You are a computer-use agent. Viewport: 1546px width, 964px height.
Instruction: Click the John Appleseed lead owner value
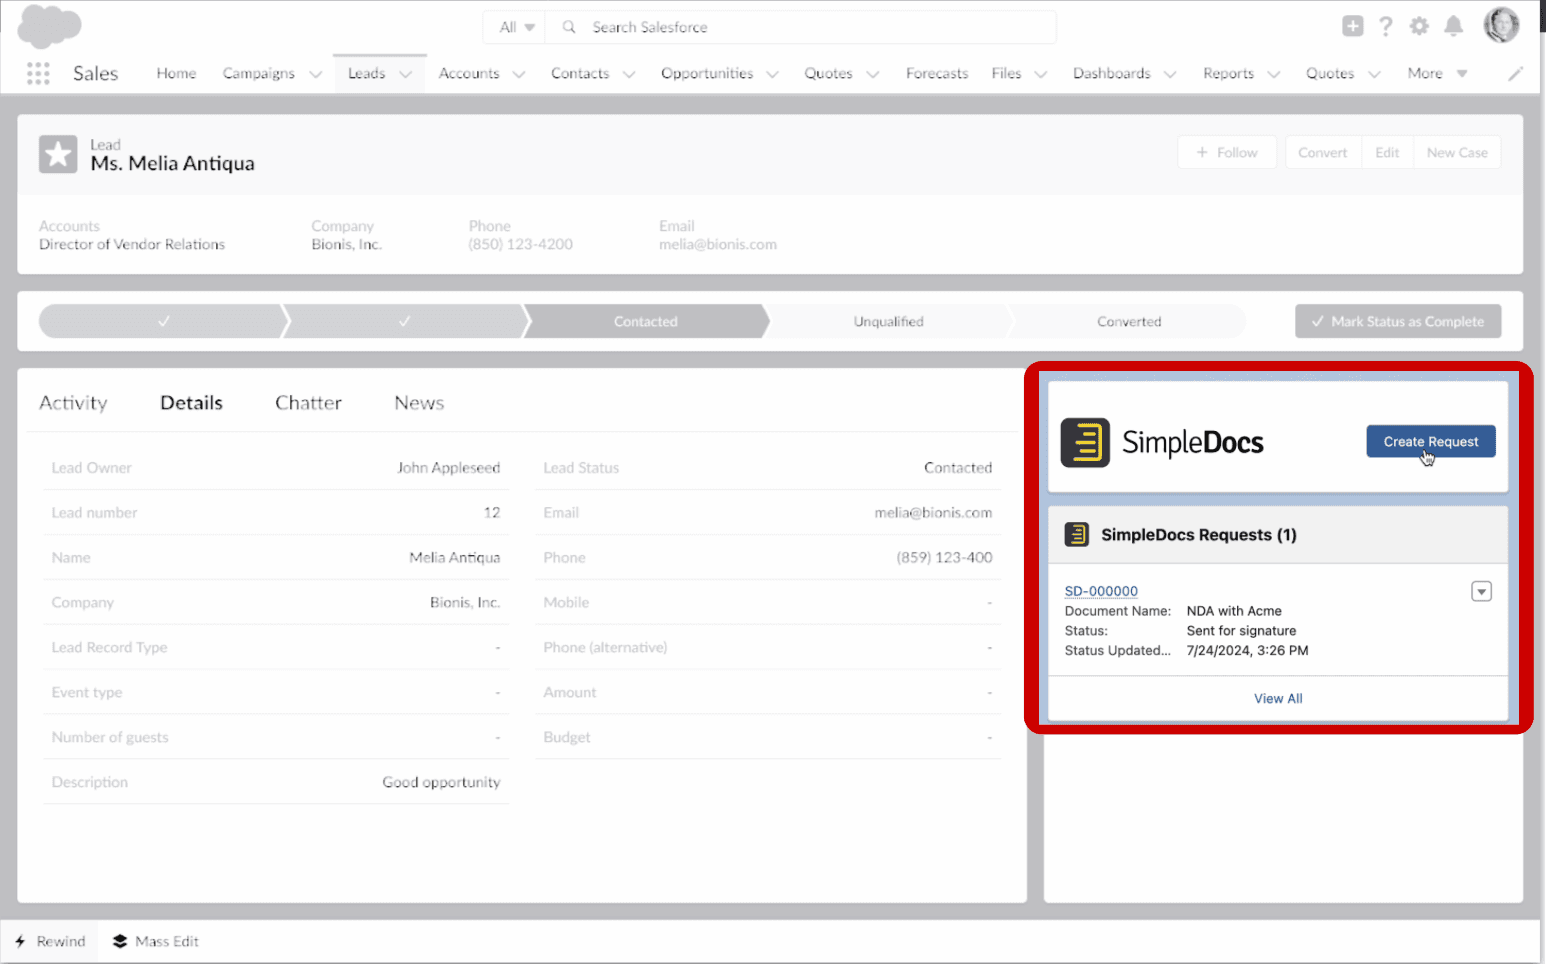click(x=448, y=467)
